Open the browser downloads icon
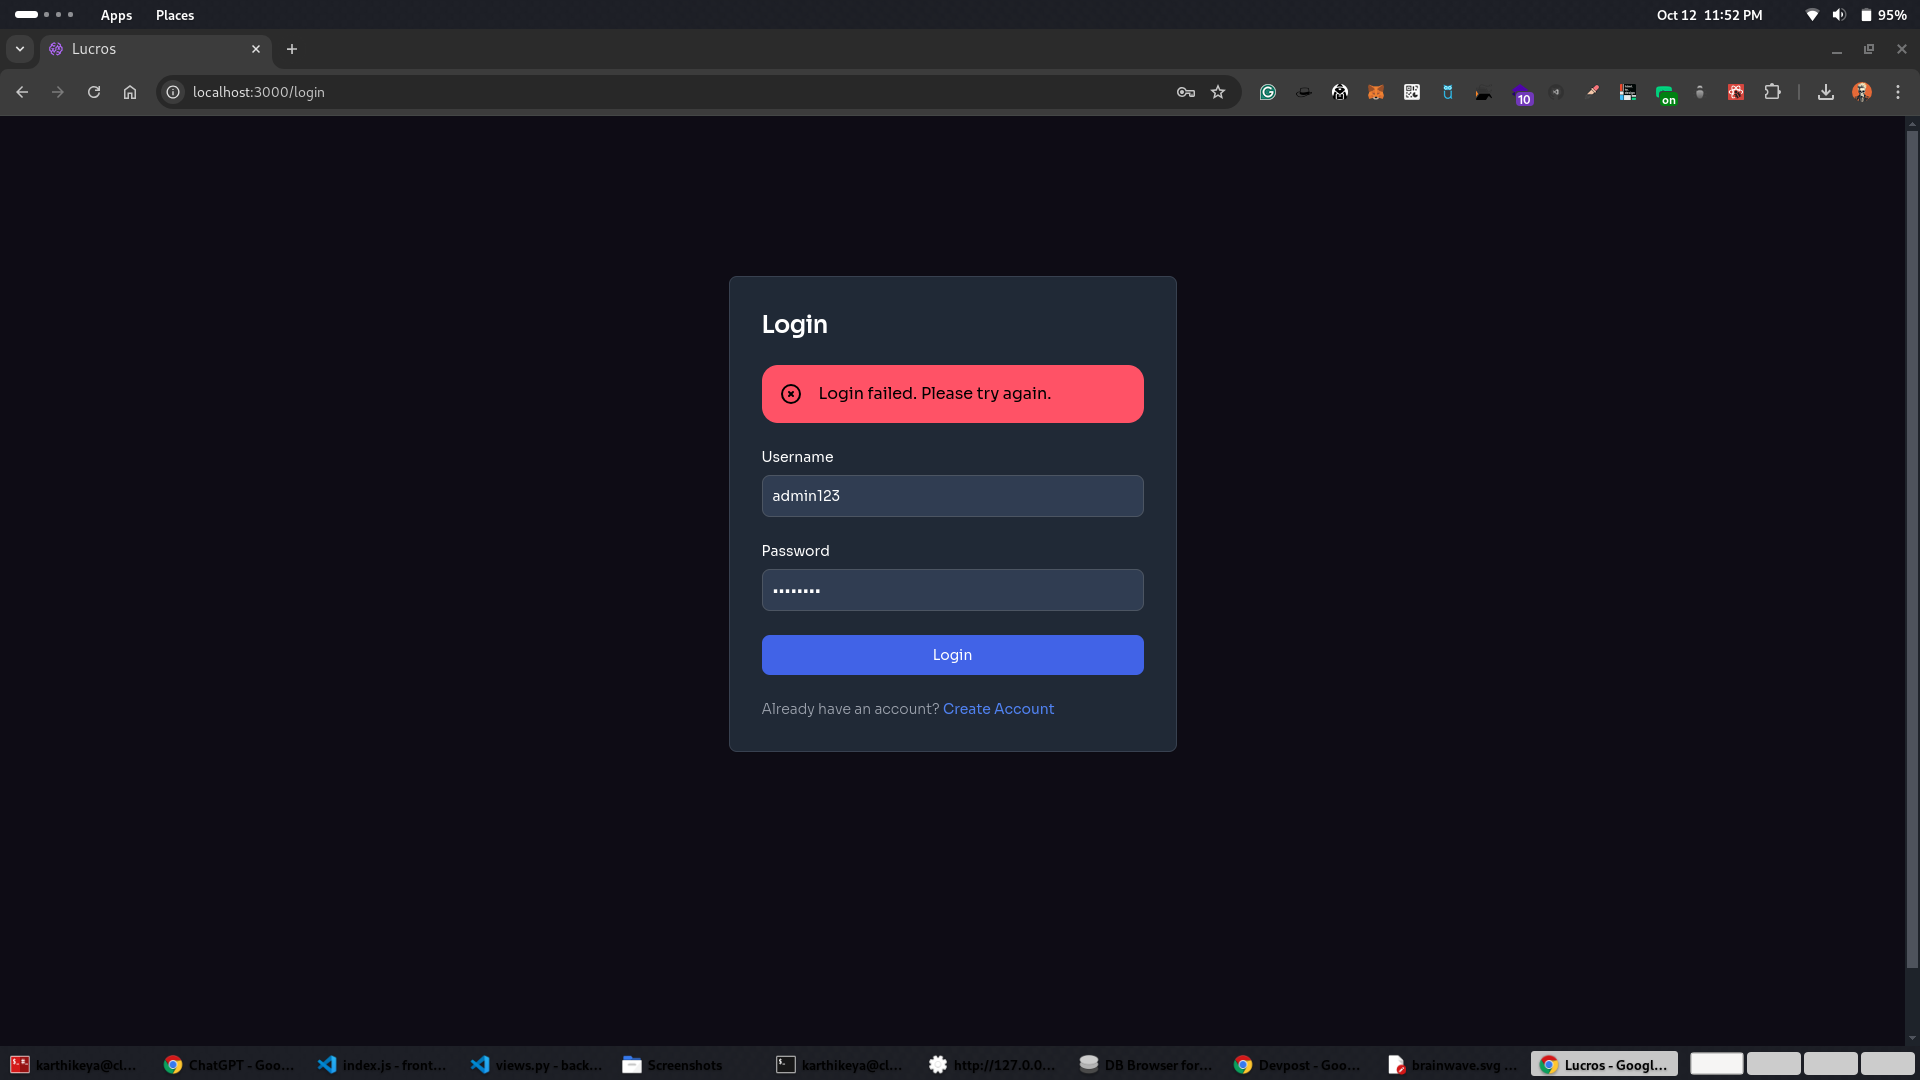This screenshot has height=1080, width=1920. pos(1826,92)
